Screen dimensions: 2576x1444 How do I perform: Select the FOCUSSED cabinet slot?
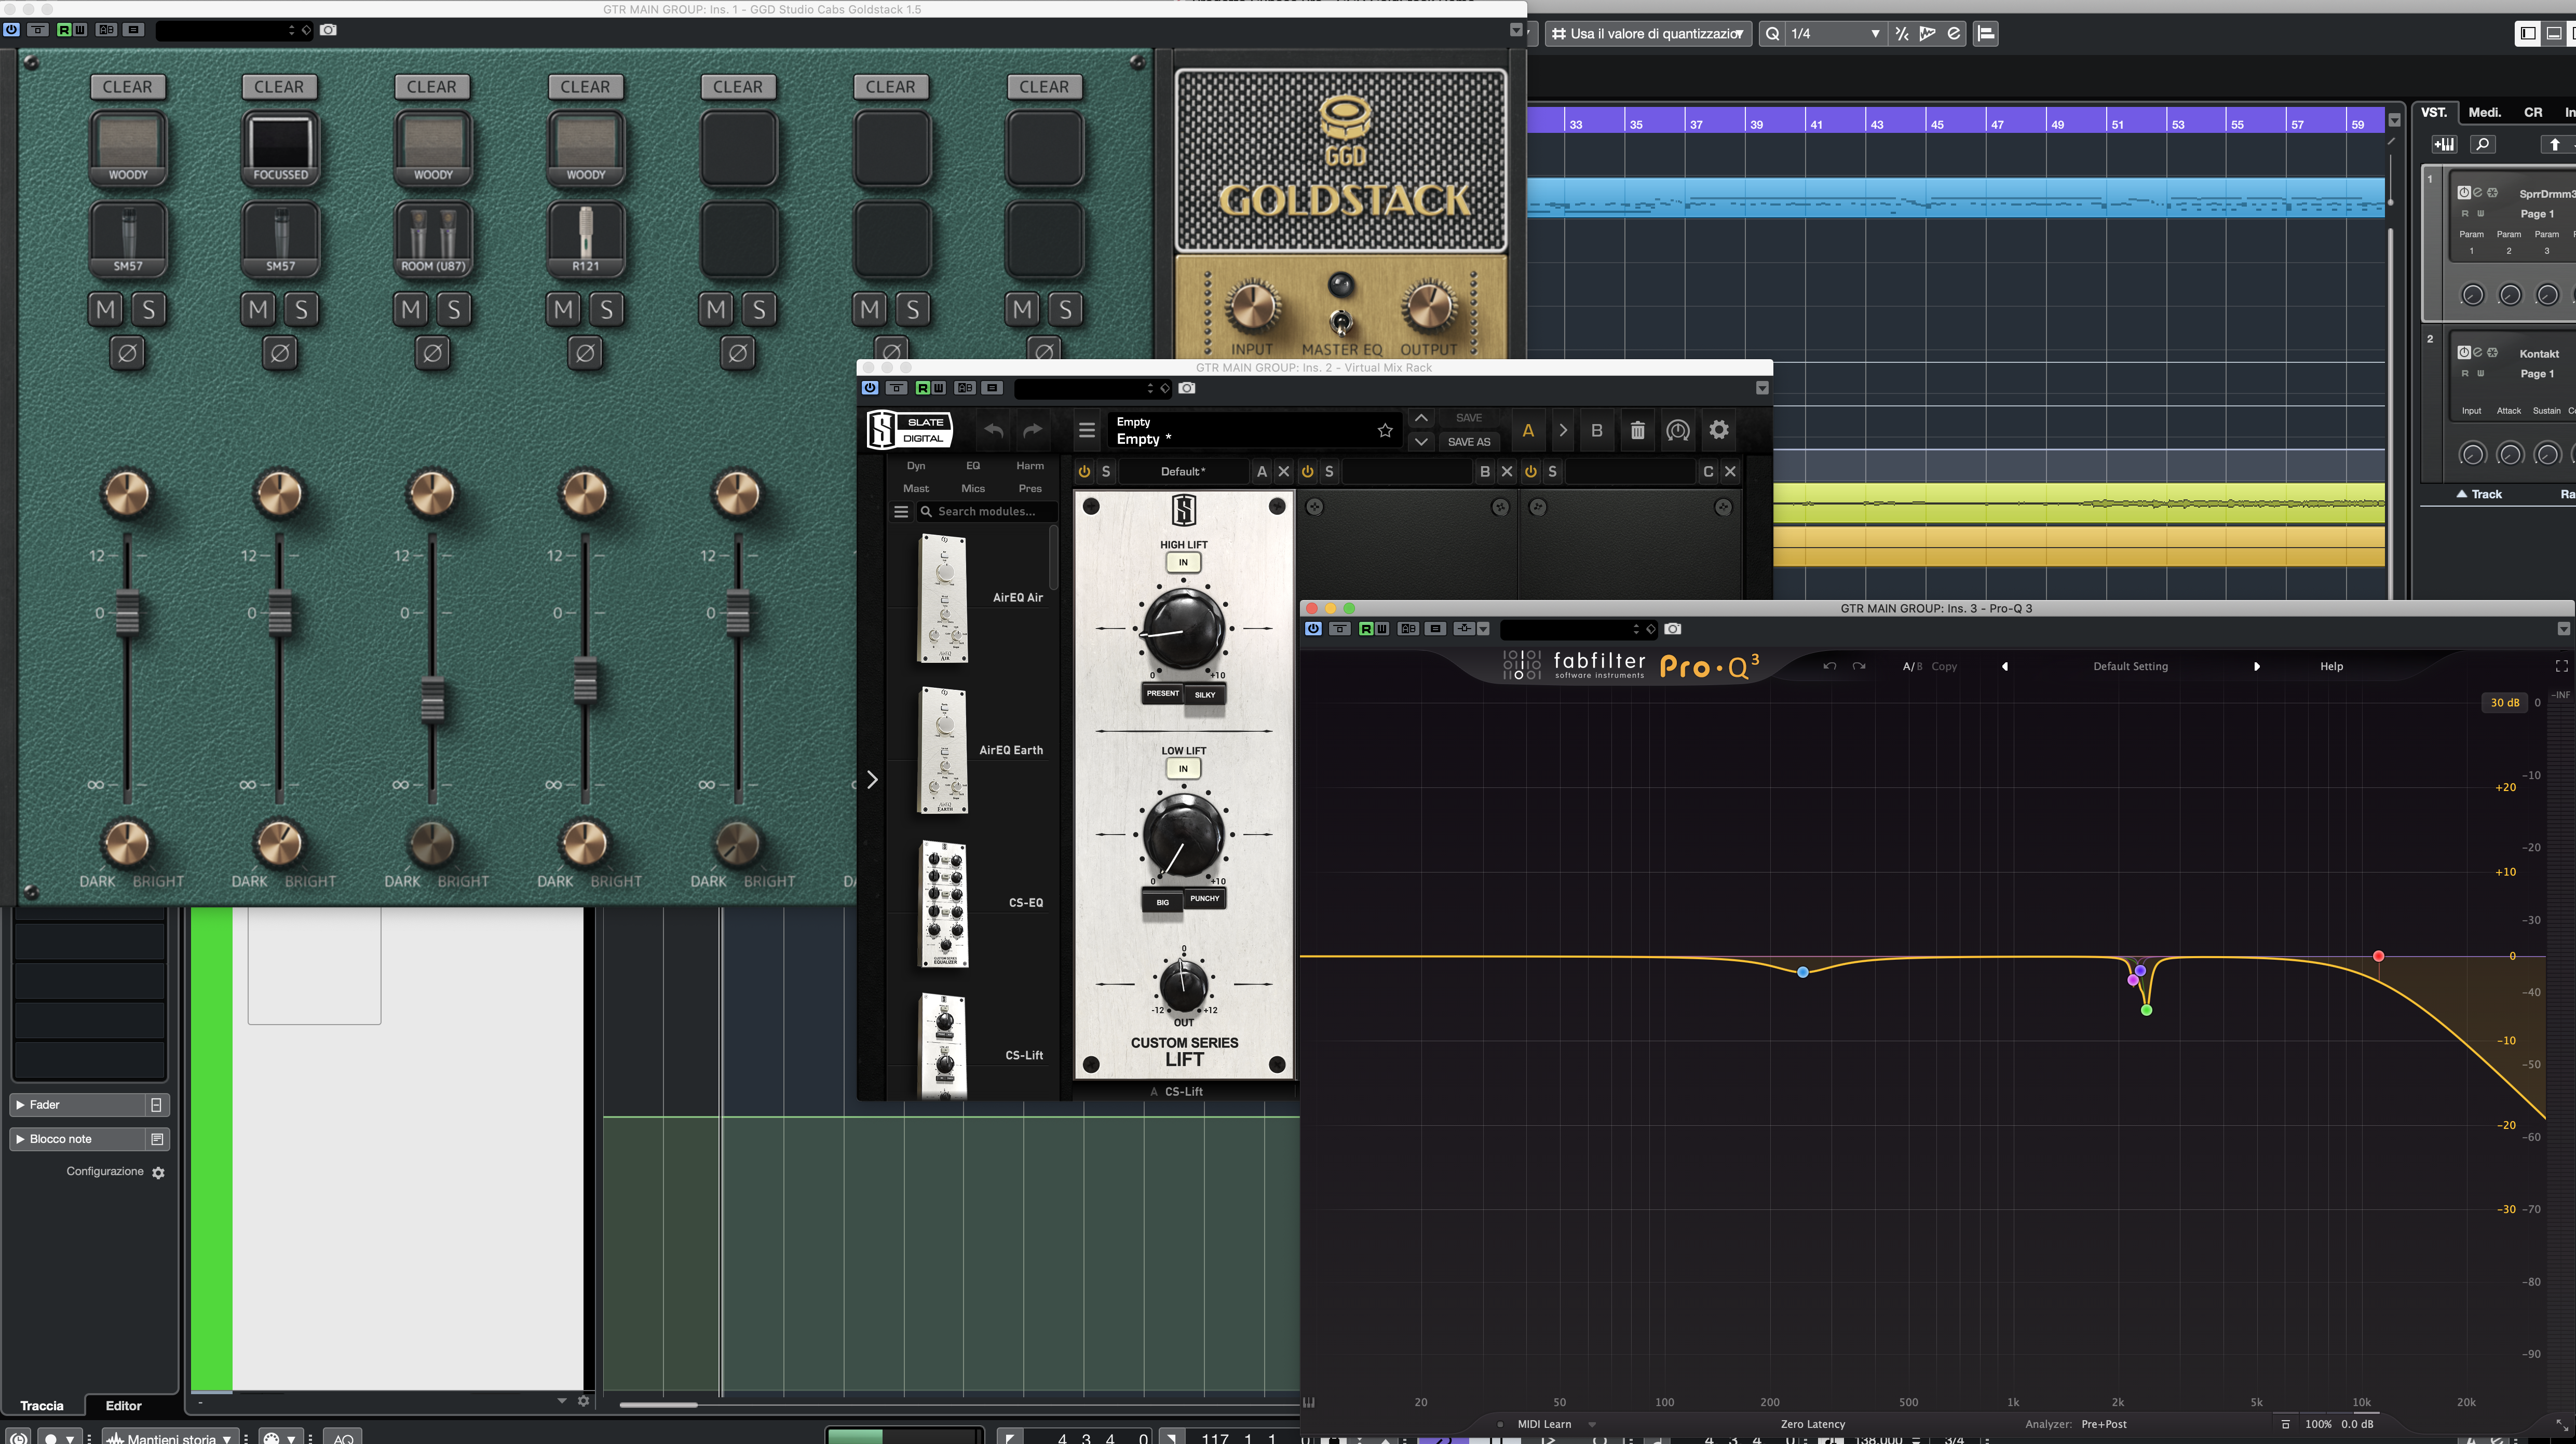(281, 147)
